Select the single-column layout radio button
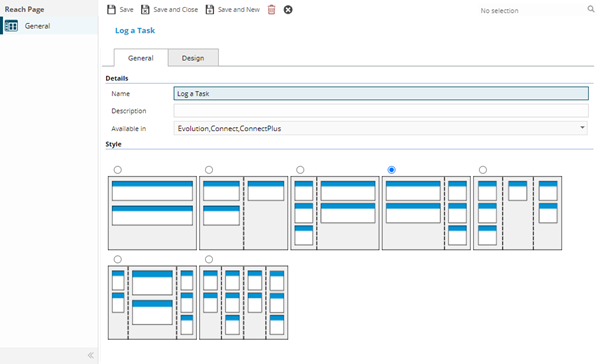 (x=117, y=170)
